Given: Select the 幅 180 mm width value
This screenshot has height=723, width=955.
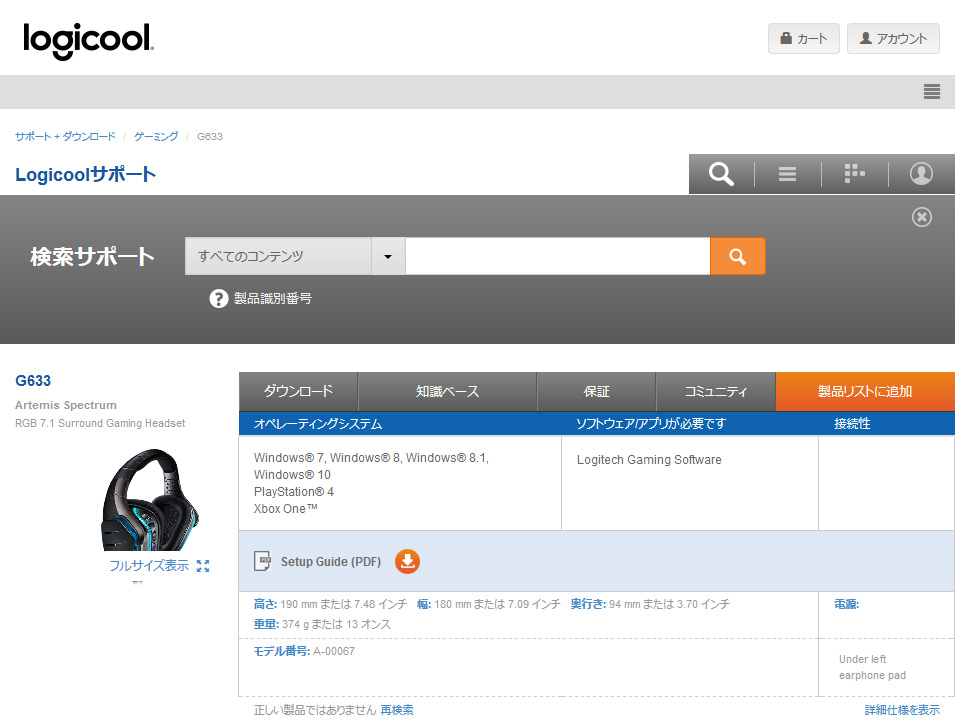Looking at the screenshot, I should click(x=497, y=604).
